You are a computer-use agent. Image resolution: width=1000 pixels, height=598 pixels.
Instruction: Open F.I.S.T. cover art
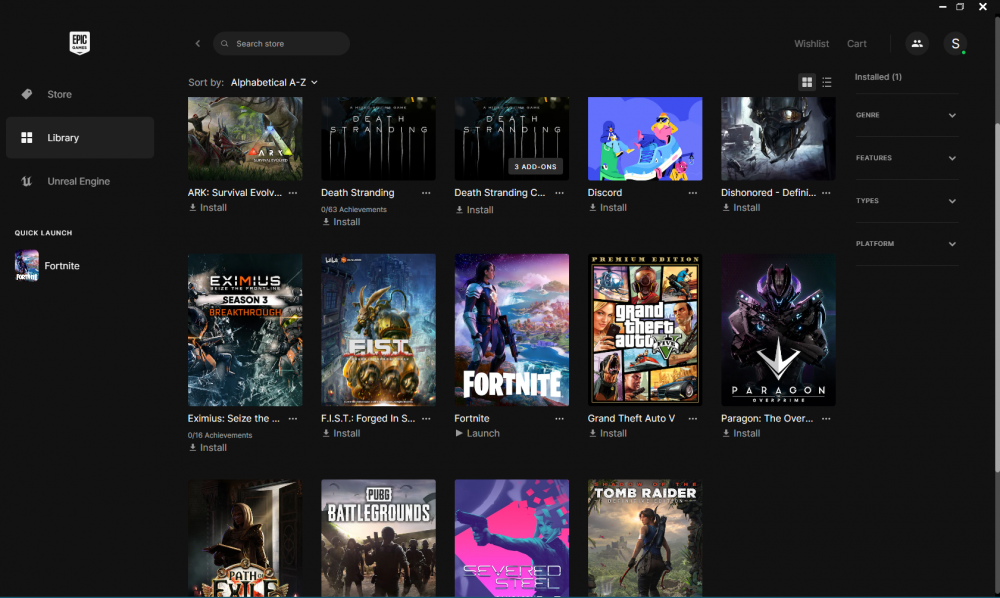(378, 330)
